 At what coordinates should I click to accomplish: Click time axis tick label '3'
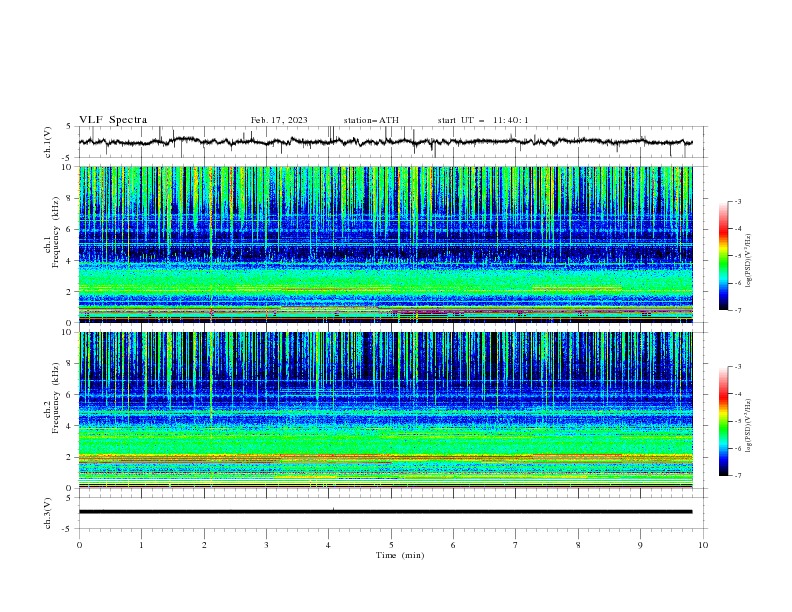[266, 545]
